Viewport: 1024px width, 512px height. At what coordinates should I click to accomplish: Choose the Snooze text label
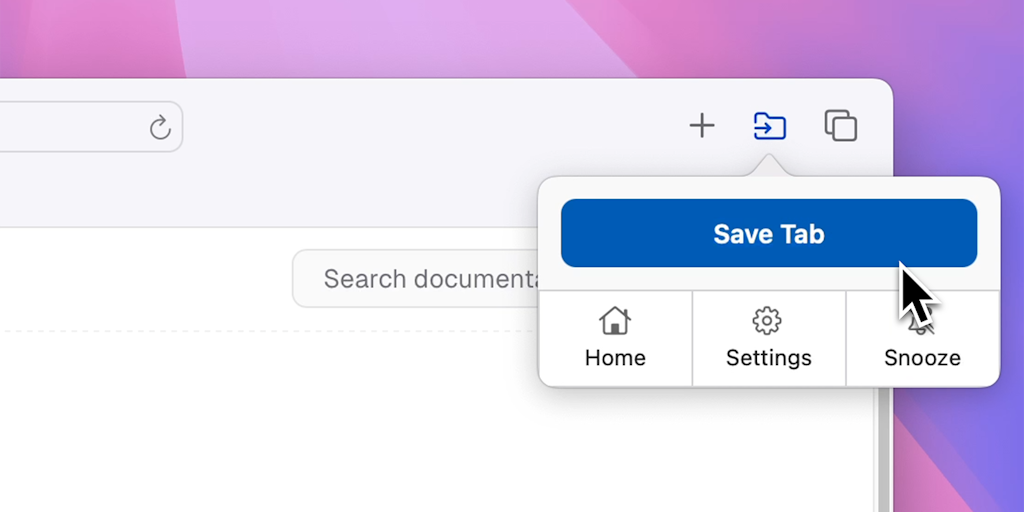pyautogui.click(x=922, y=358)
